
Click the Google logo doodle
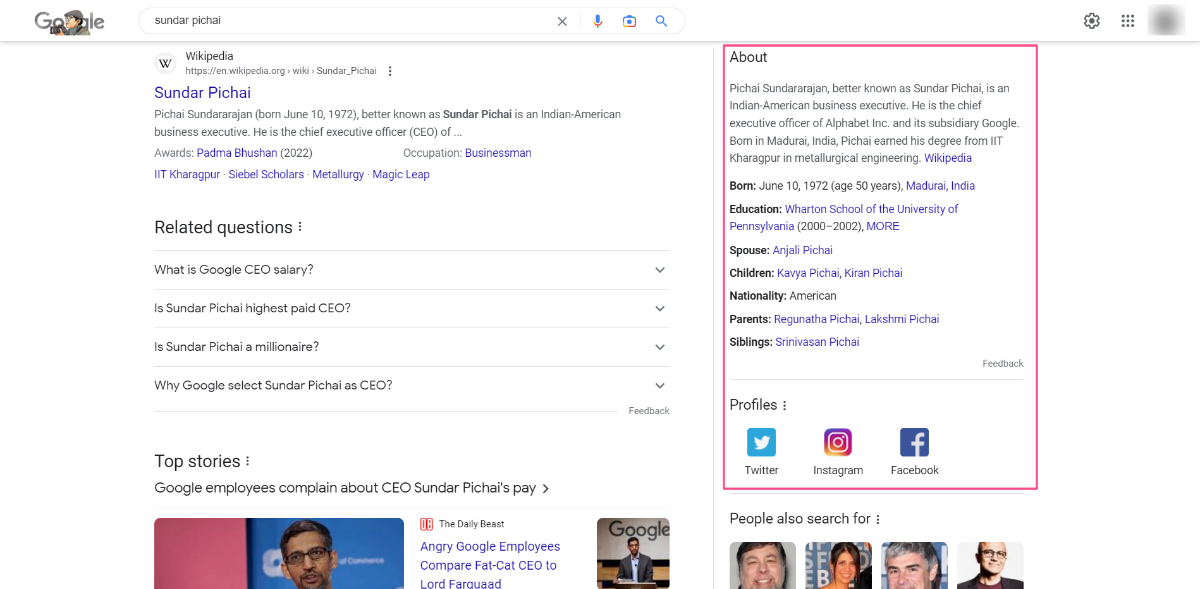[69, 21]
